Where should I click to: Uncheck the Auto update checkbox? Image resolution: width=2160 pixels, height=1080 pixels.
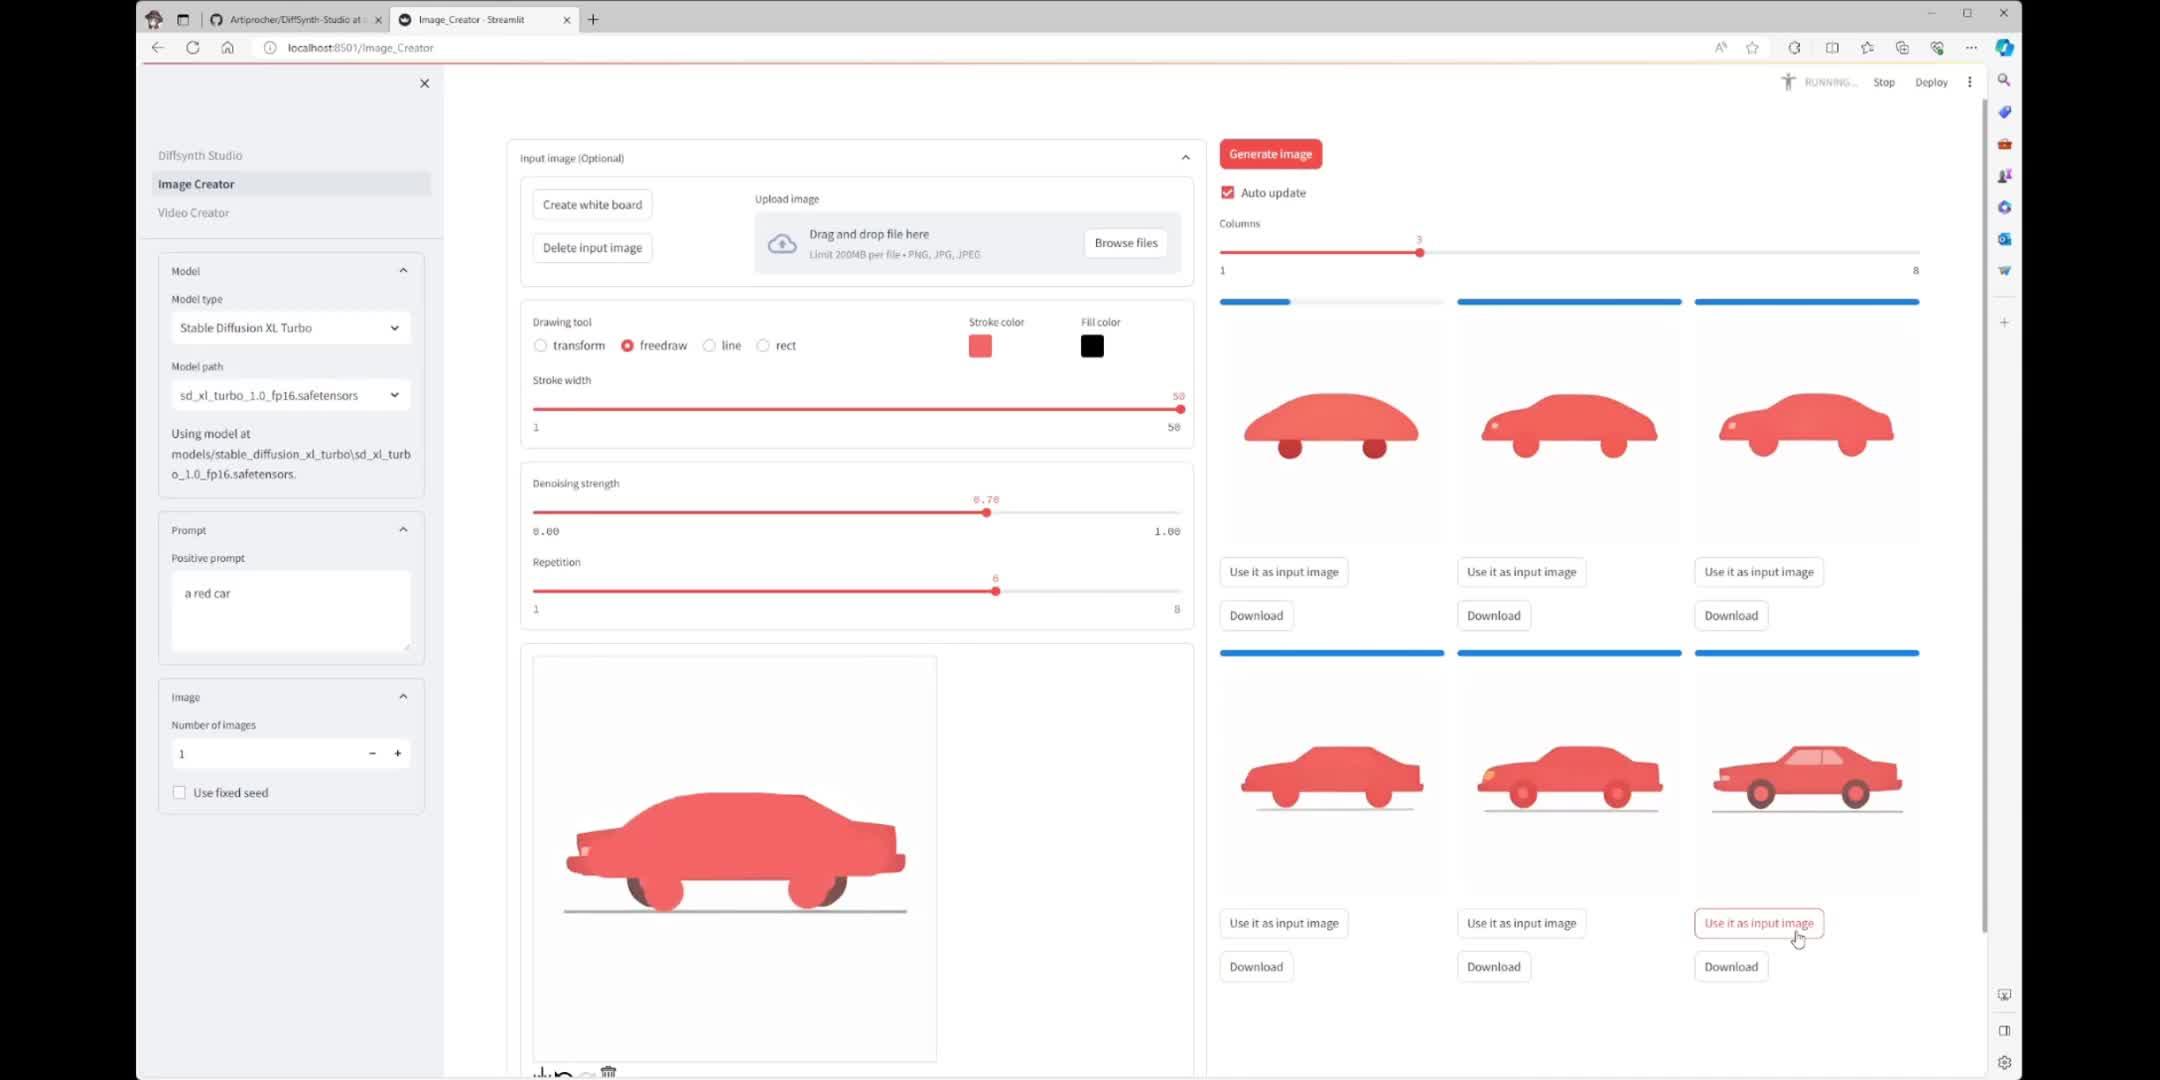click(x=1227, y=192)
